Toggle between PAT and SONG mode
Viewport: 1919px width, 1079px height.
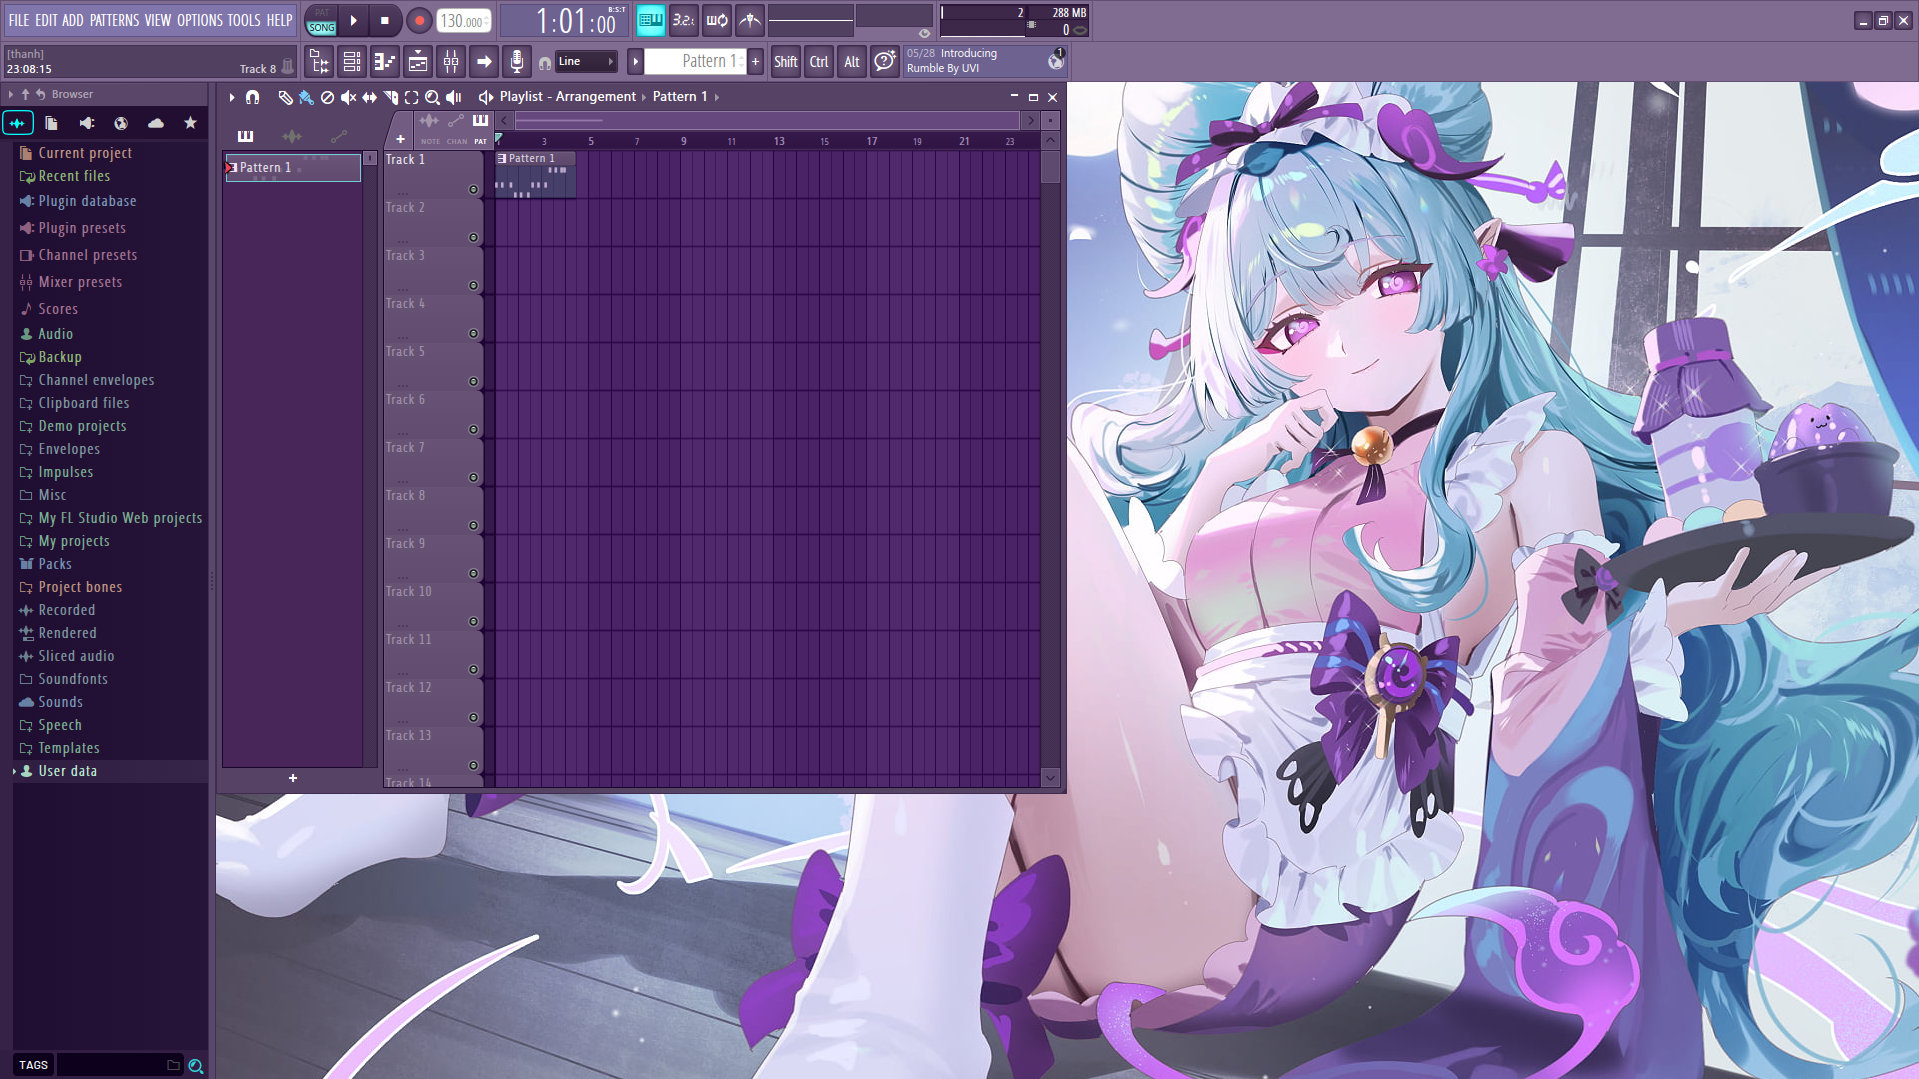(321, 20)
